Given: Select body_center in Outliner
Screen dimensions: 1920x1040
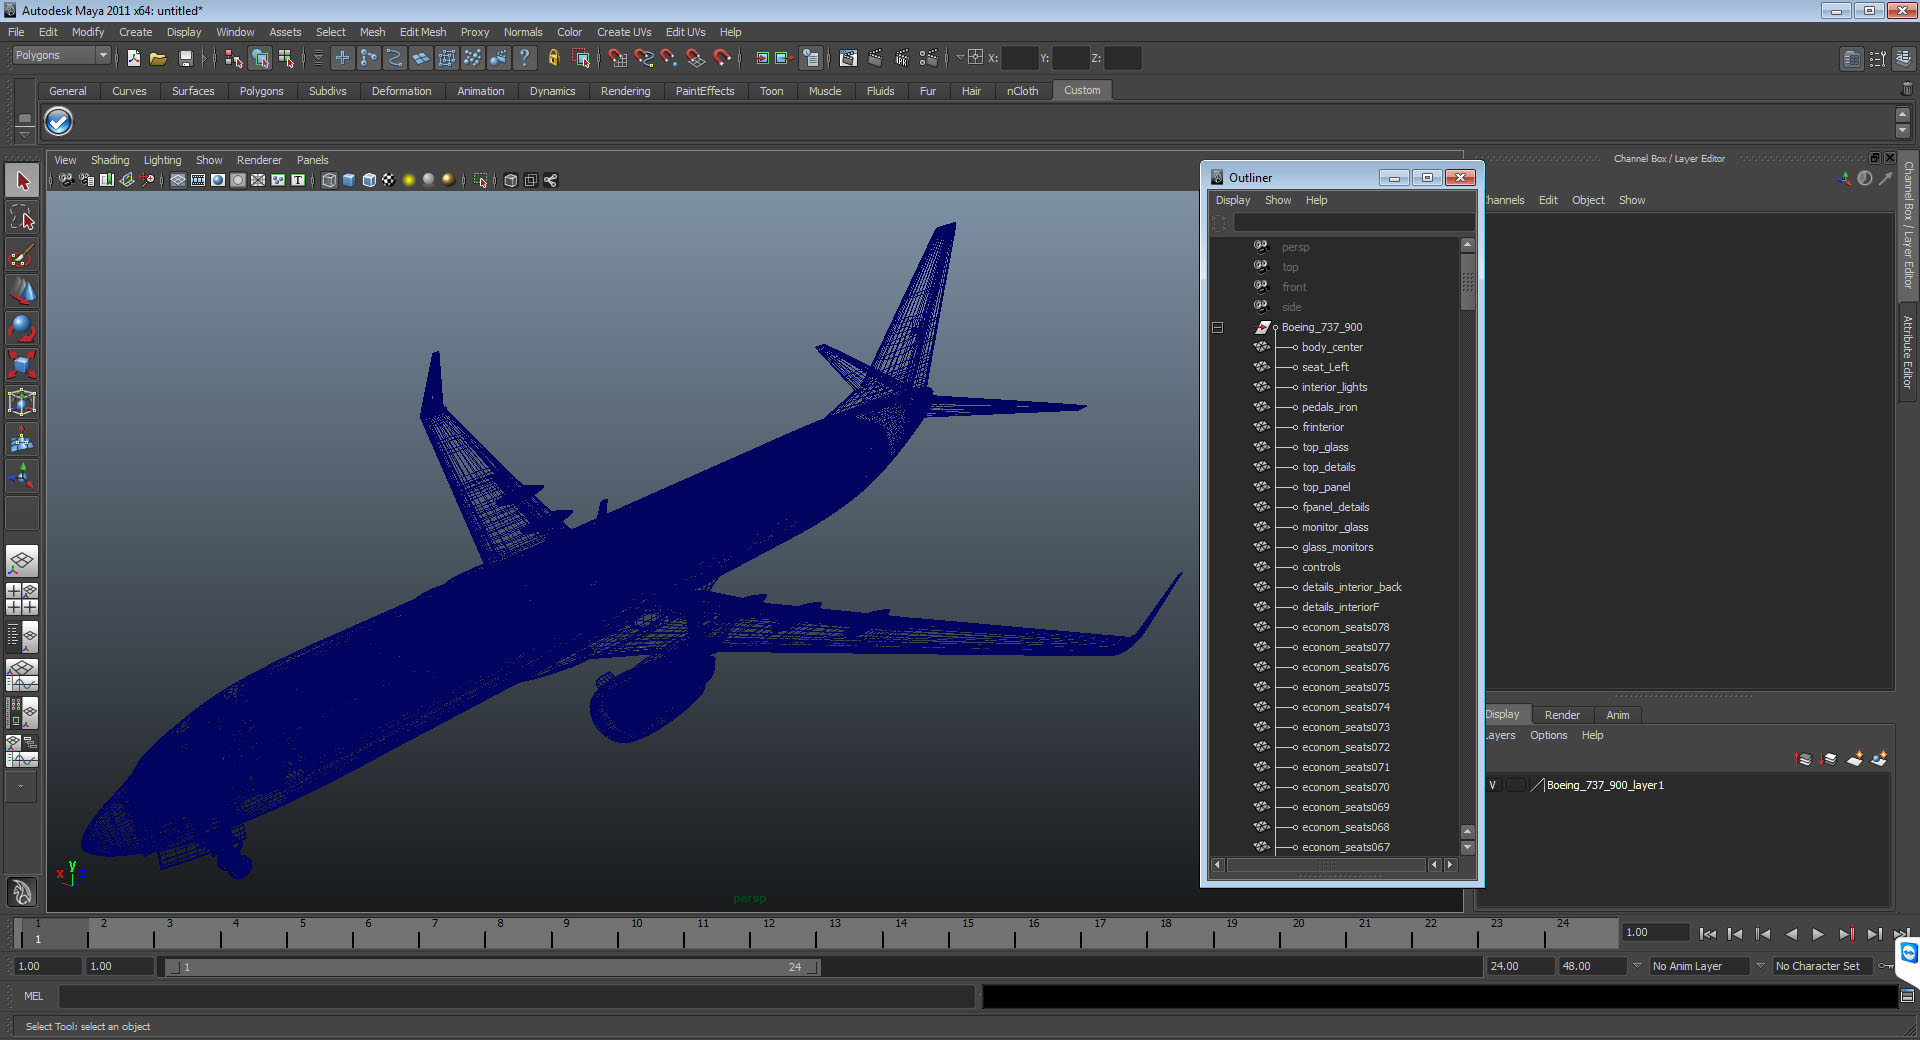Looking at the screenshot, I should 1332,347.
